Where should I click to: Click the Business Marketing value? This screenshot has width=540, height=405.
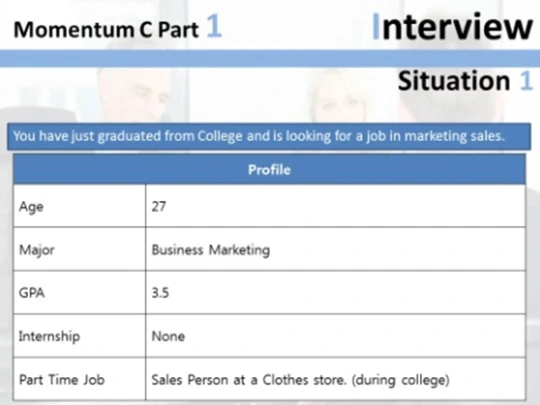click(x=211, y=250)
